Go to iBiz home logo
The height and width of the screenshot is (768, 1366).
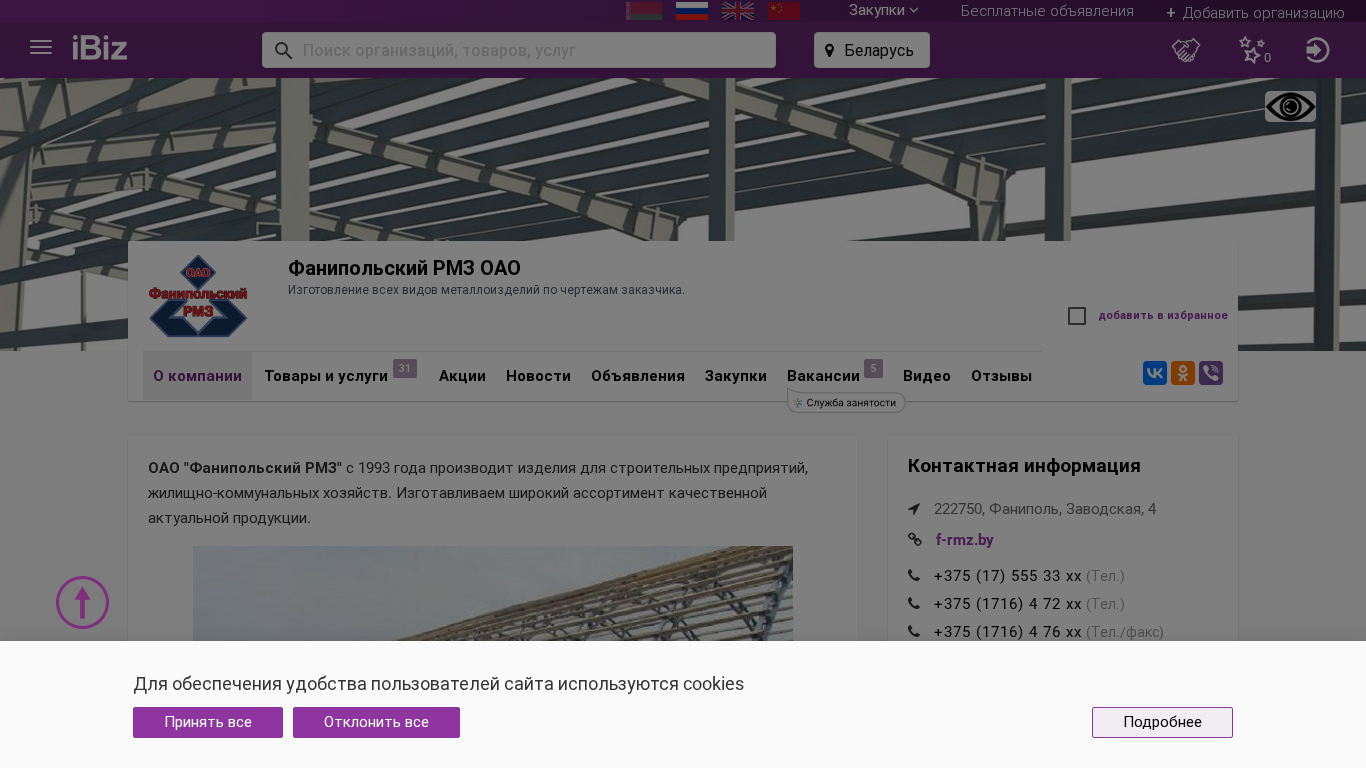point(100,48)
